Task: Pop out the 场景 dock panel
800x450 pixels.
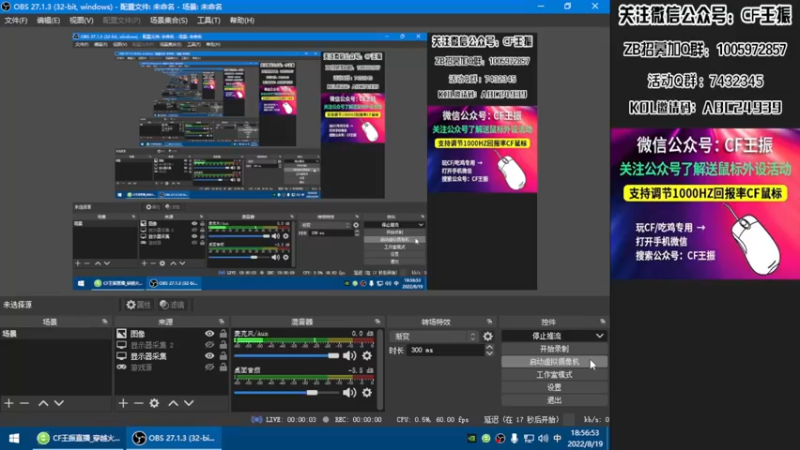Action: 105,322
